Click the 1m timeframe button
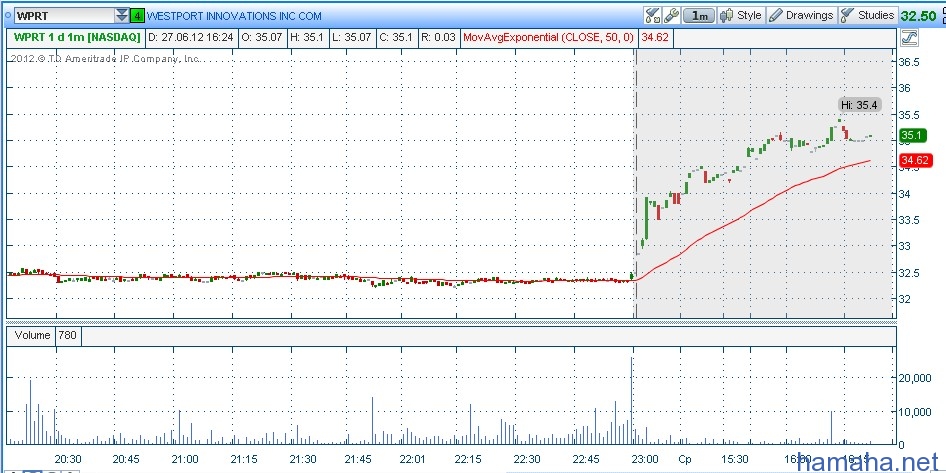Viewport: 946px width, 473px height. pos(699,15)
